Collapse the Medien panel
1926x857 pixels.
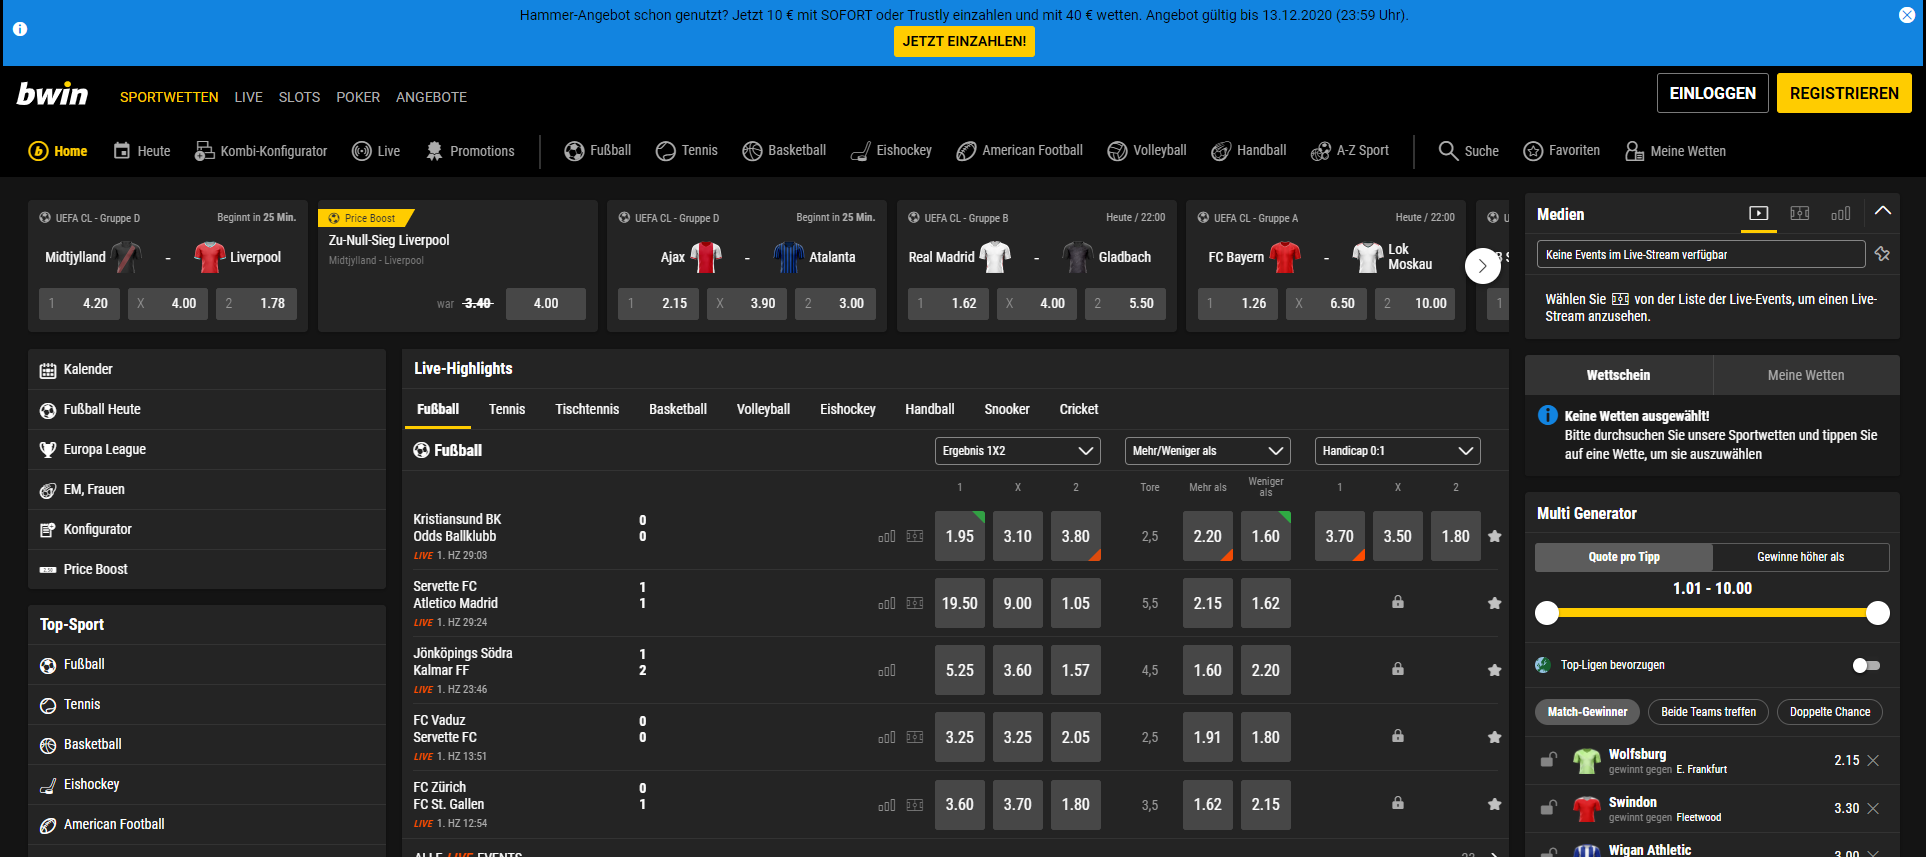coord(1883,212)
